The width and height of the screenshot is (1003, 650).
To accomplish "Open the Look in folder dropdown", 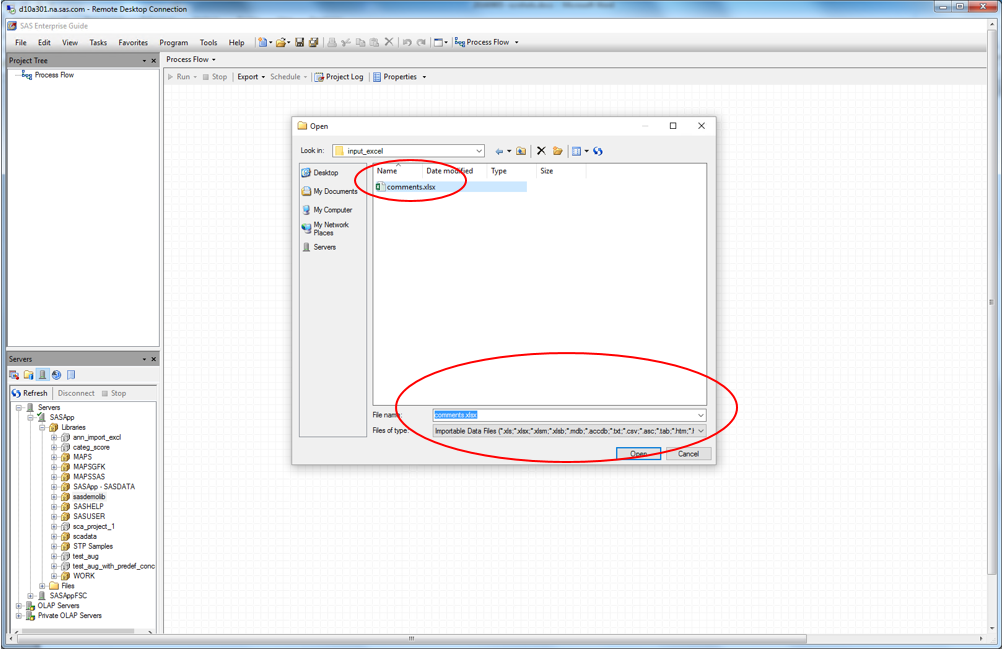I will pos(478,151).
